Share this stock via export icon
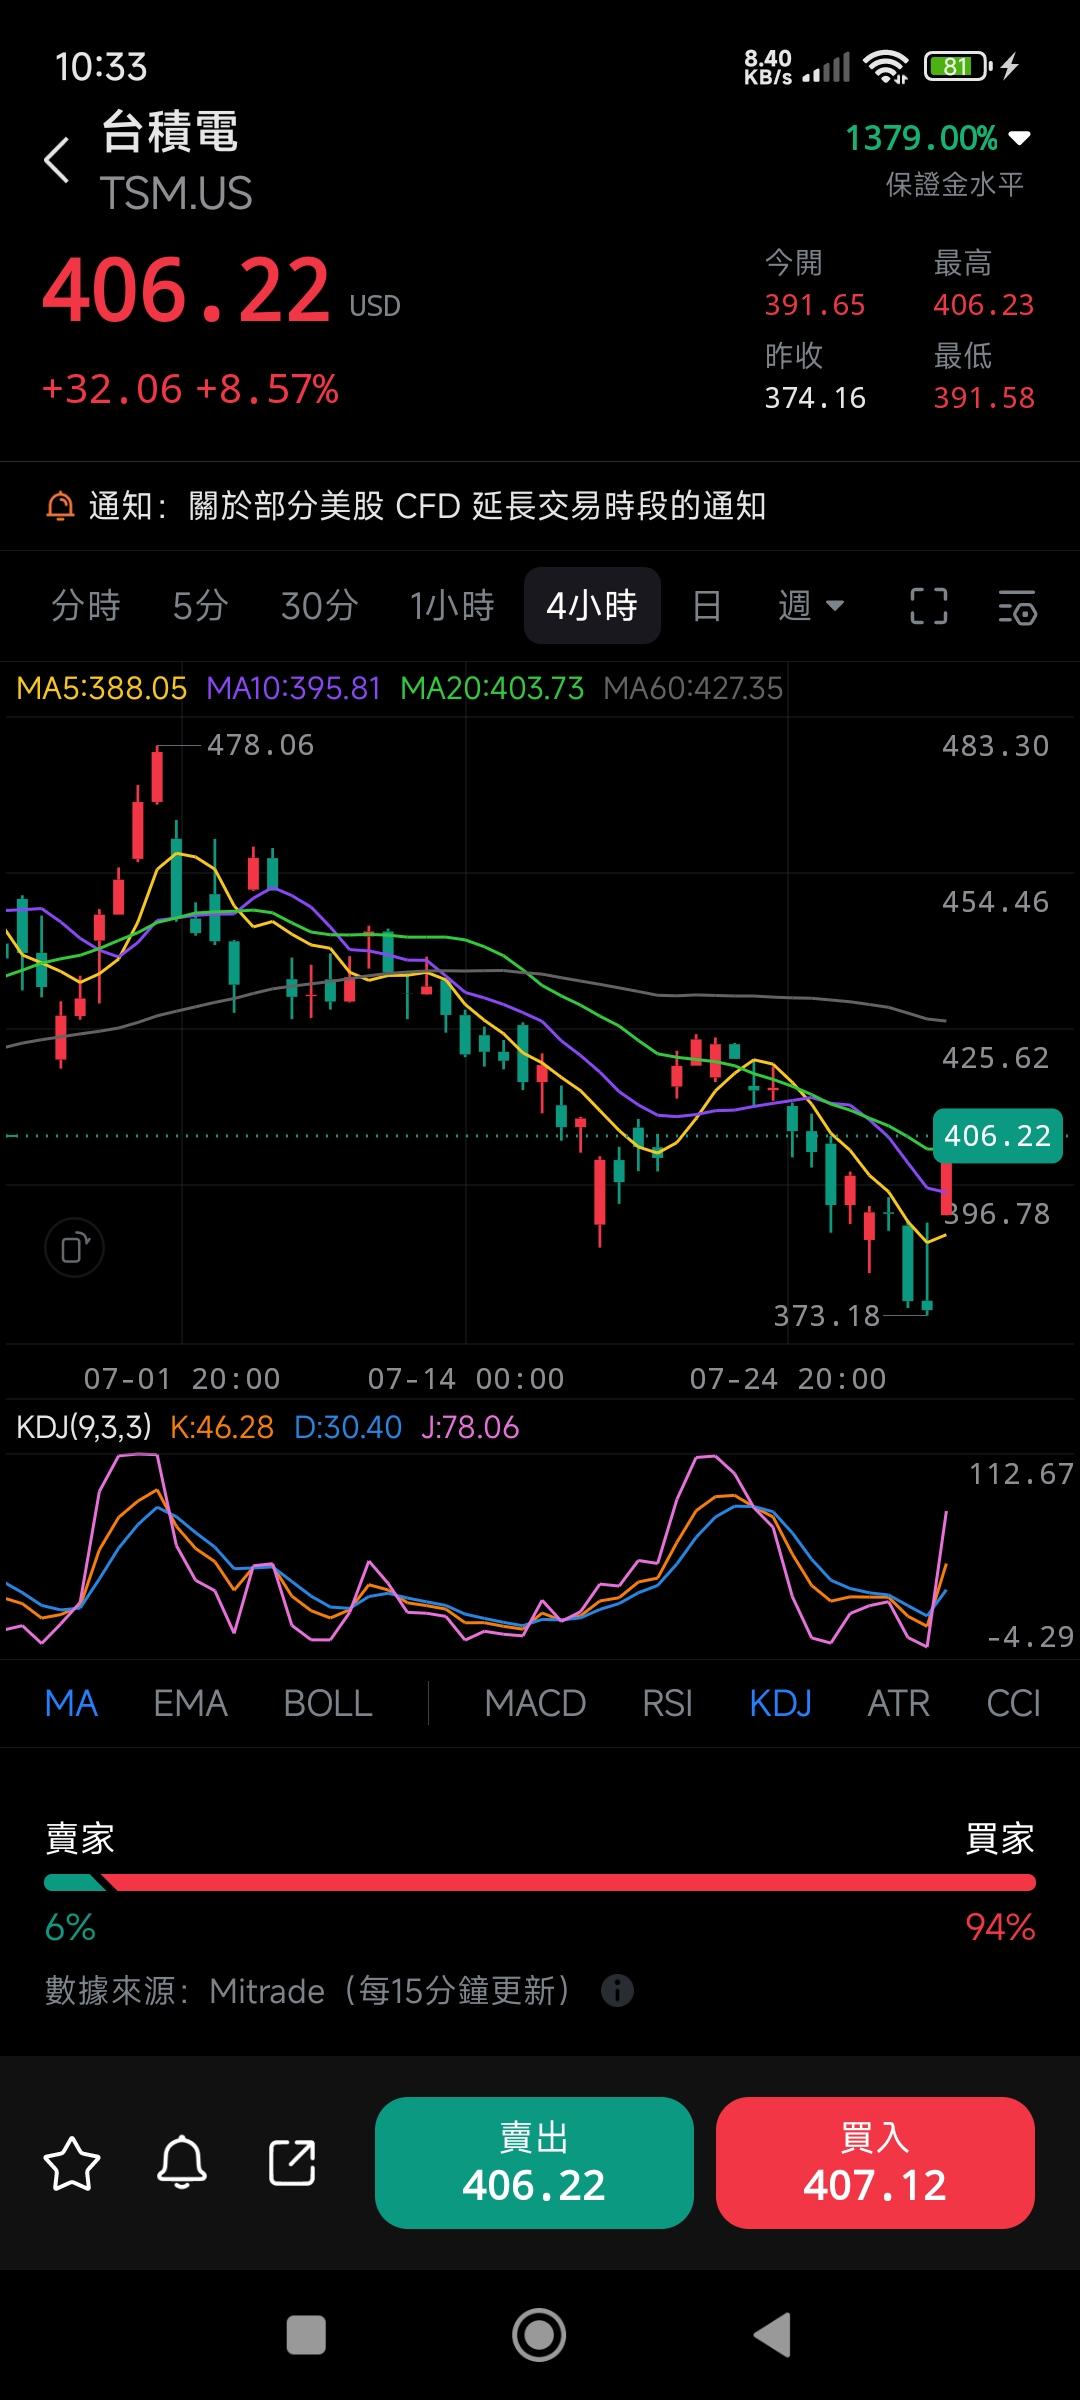This screenshot has height=2400, width=1080. pos(292,2163)
